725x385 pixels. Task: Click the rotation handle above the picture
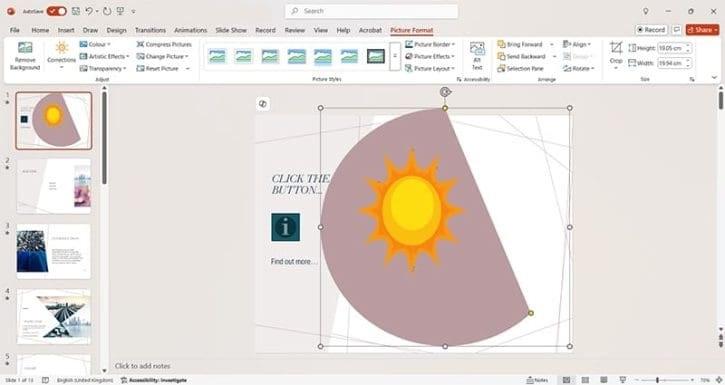pos(445,92)
